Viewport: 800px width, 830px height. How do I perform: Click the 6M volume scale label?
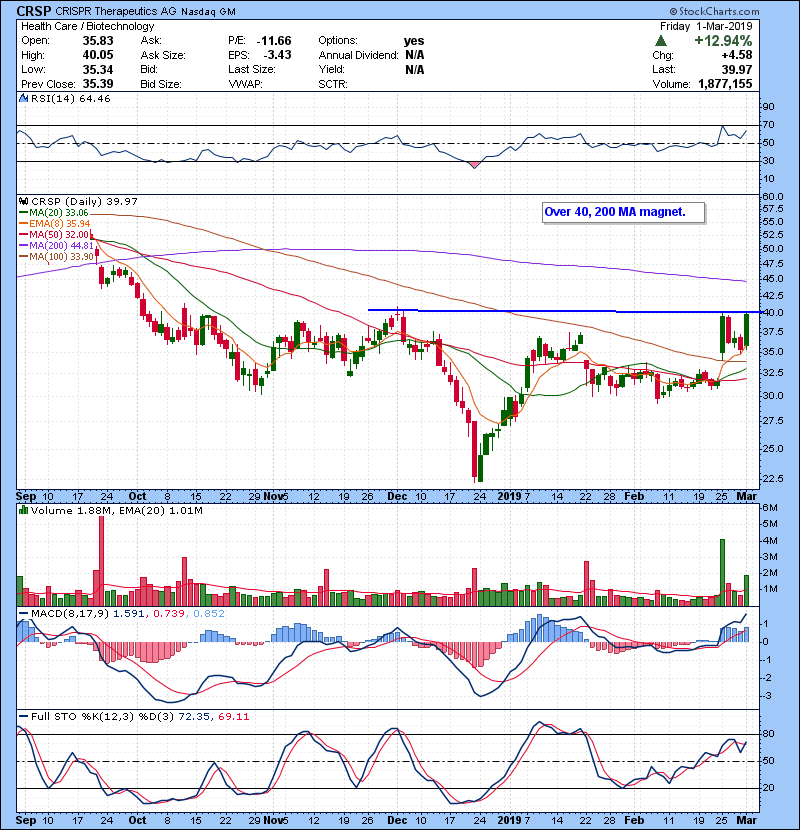click(x=770, y=508)
